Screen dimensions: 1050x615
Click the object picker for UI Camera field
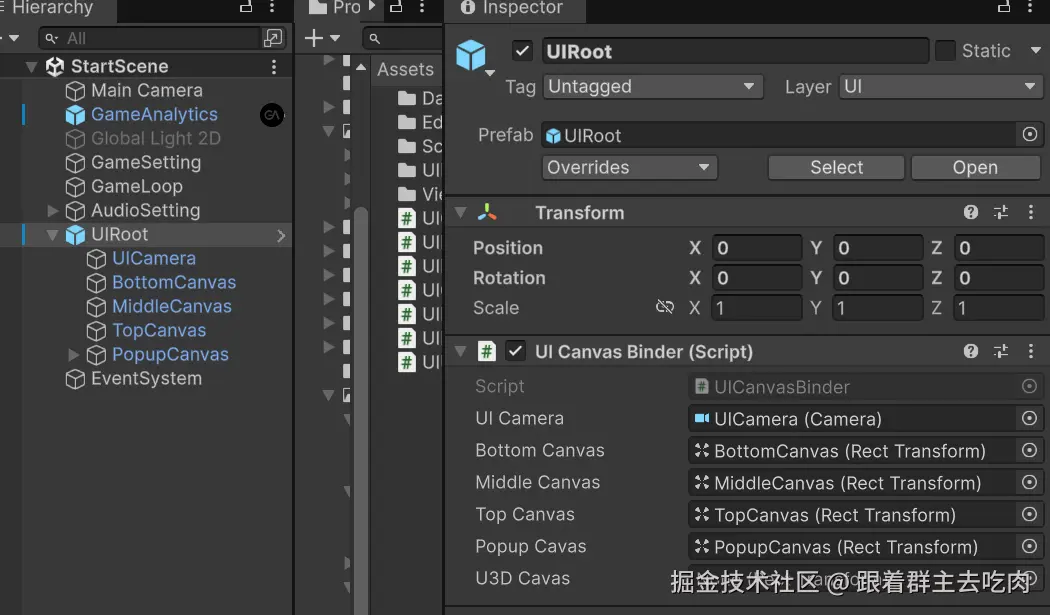[x=1029, y=419]
